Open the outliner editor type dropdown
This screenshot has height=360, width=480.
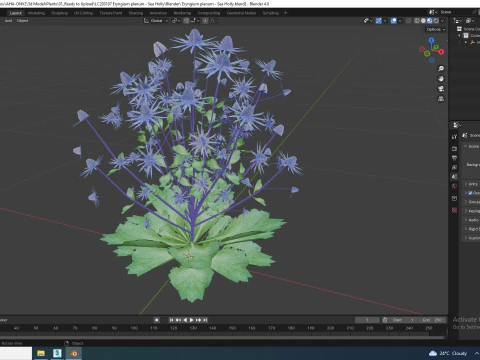457,21
